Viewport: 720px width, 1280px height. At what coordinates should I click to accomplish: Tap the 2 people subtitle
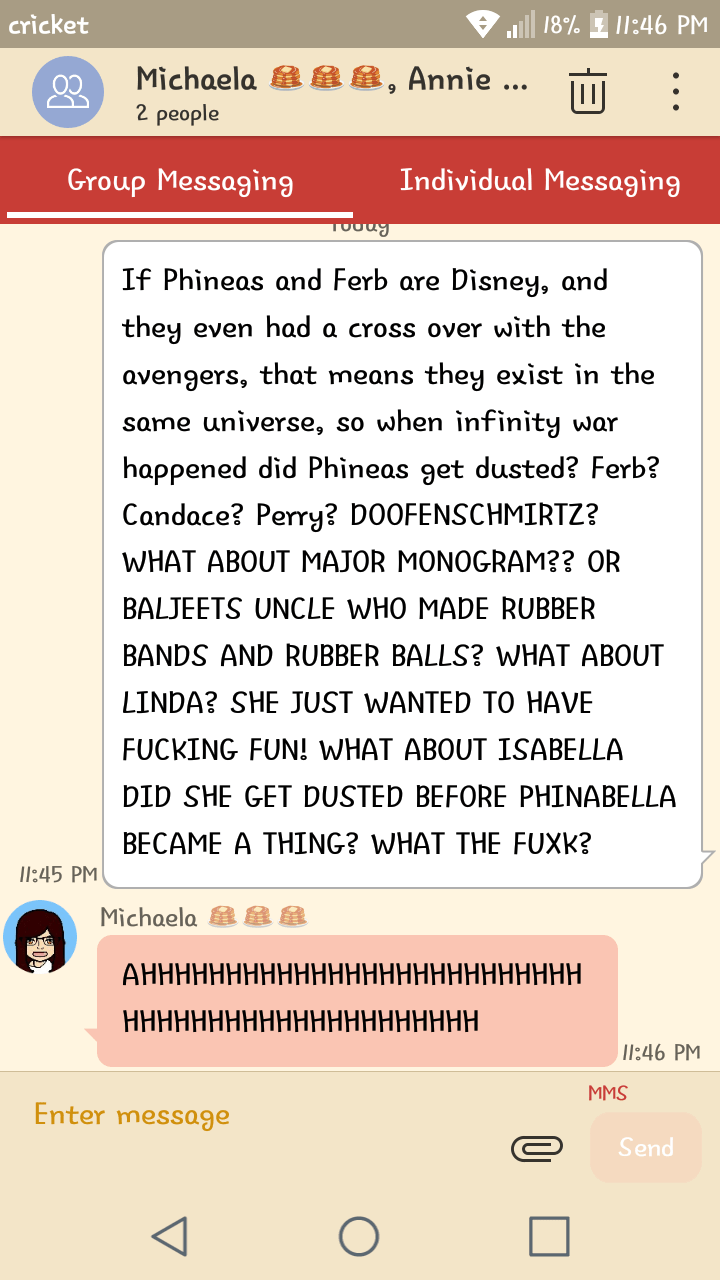(177, 114)
